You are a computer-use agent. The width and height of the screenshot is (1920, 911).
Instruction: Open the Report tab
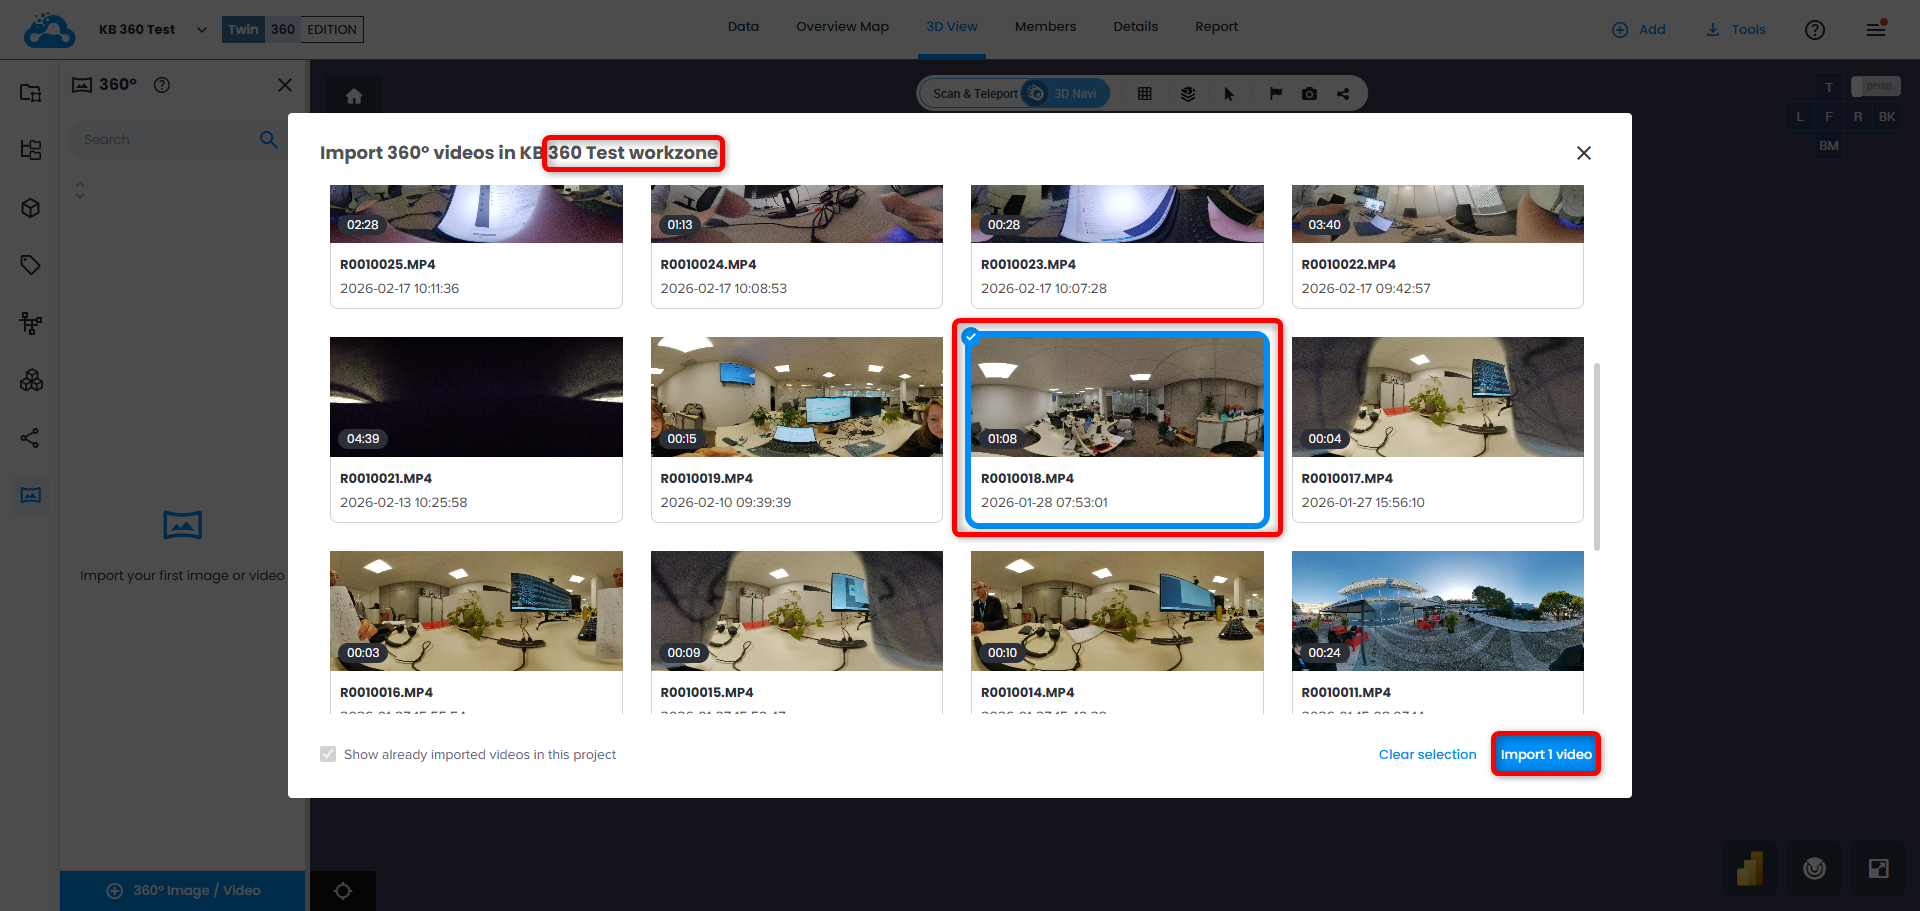tap(1216, 27)
